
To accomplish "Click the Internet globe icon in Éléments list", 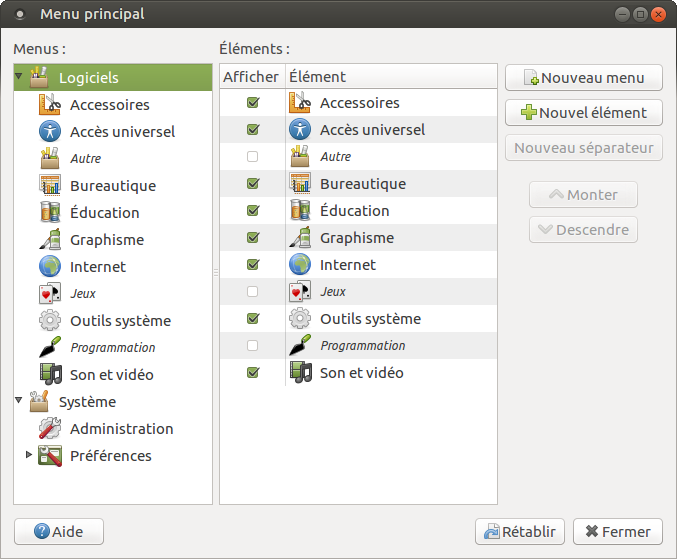I will click(300, 265).
